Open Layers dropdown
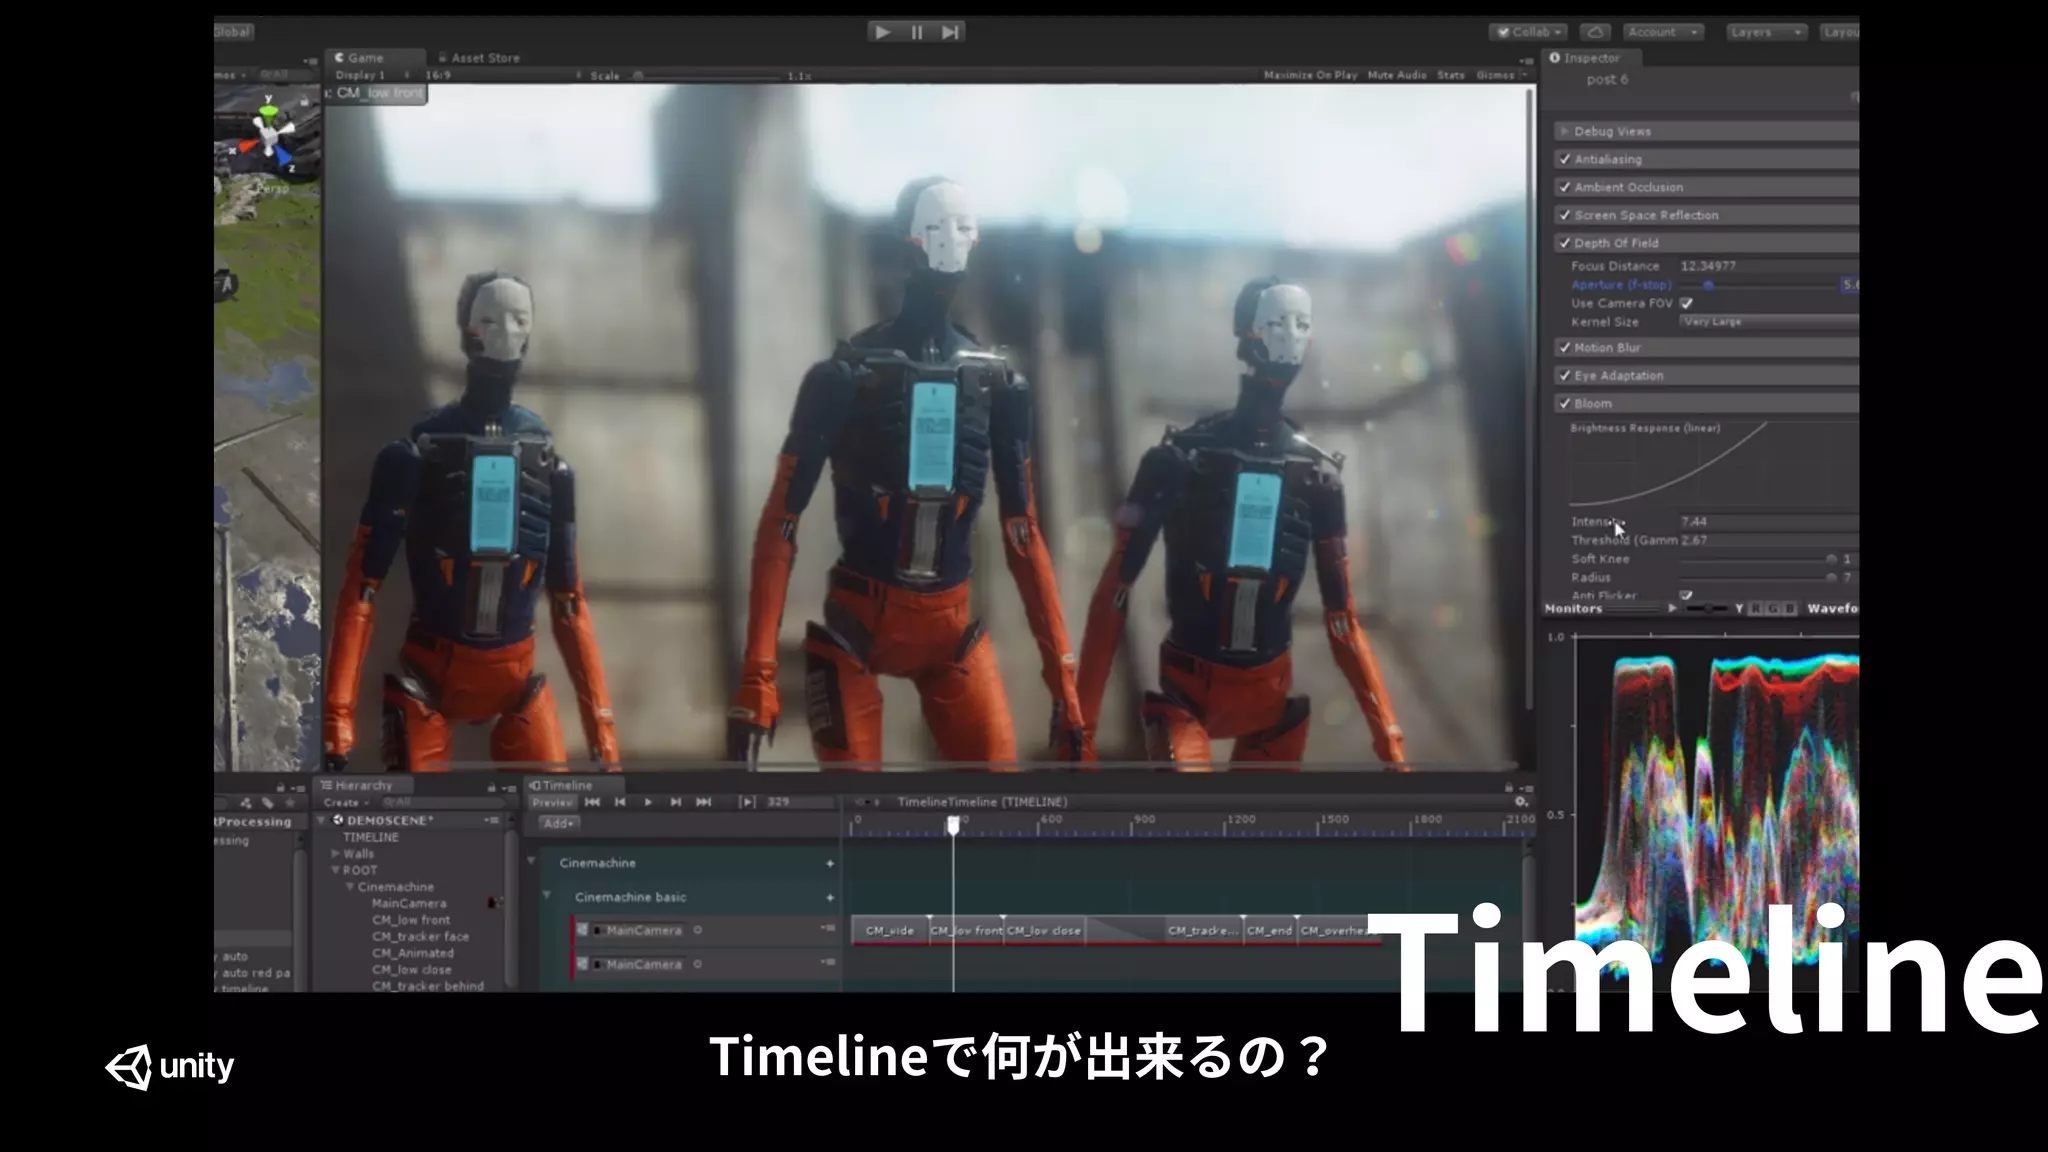Image resolution: width=2048 pixels, height=1152 pixels. [x=1766, y=32]
